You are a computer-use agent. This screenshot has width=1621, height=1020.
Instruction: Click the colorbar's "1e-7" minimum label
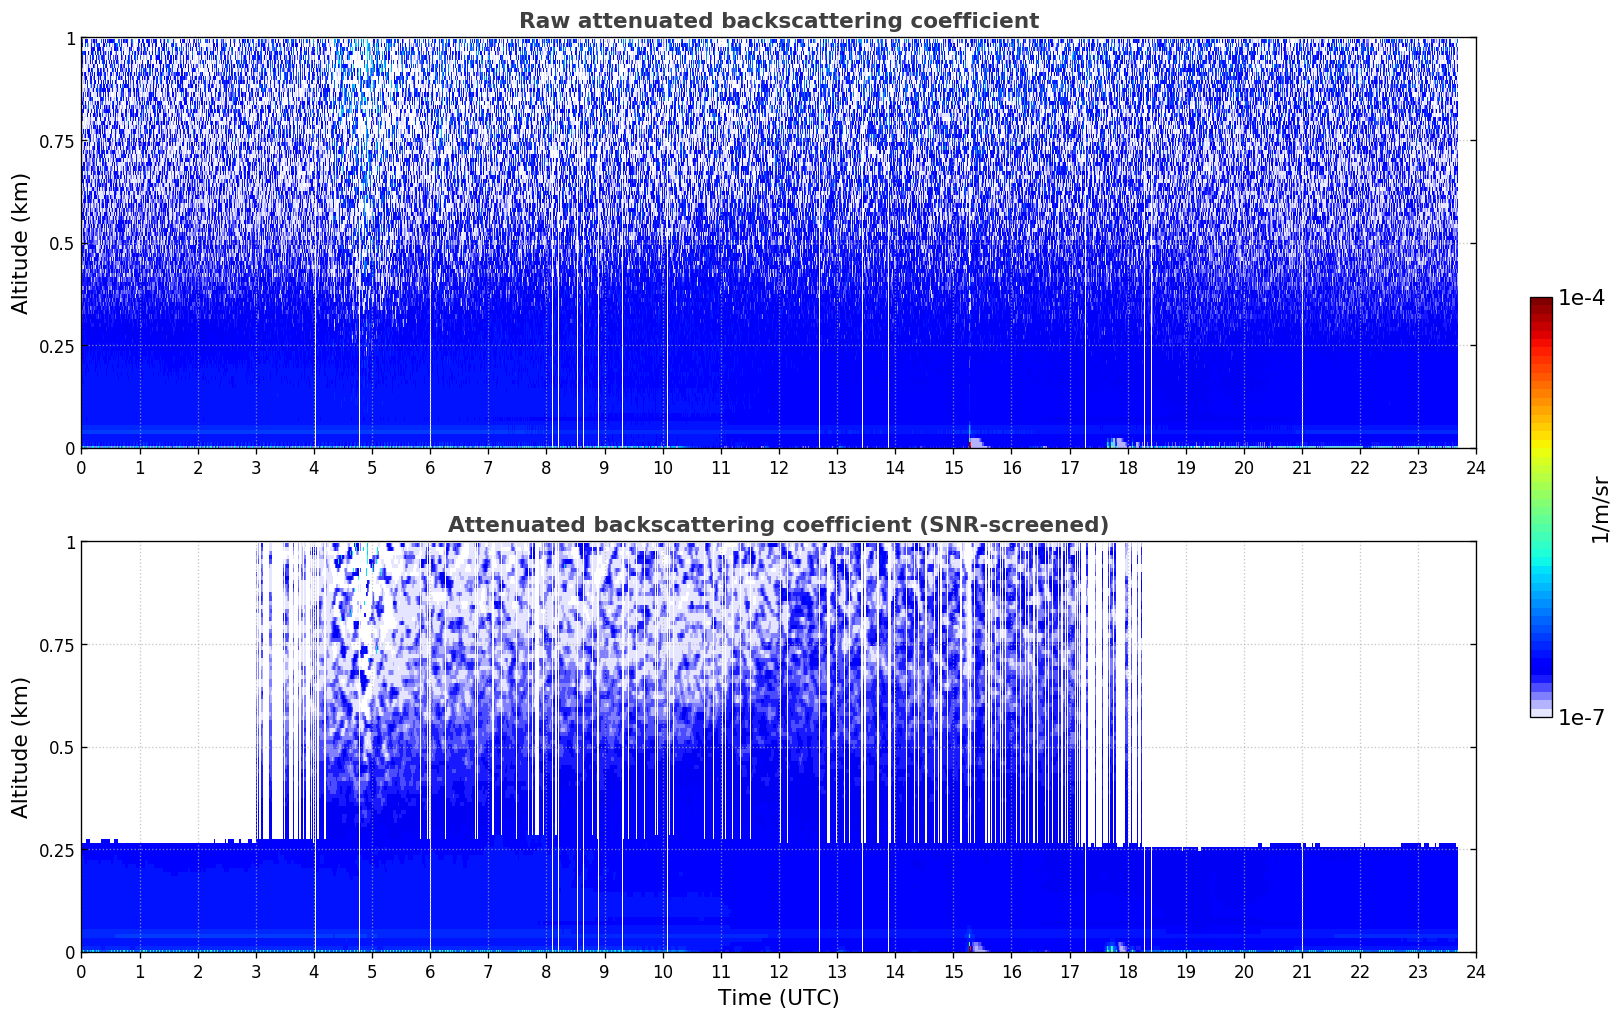click(x=1580, y=717)
